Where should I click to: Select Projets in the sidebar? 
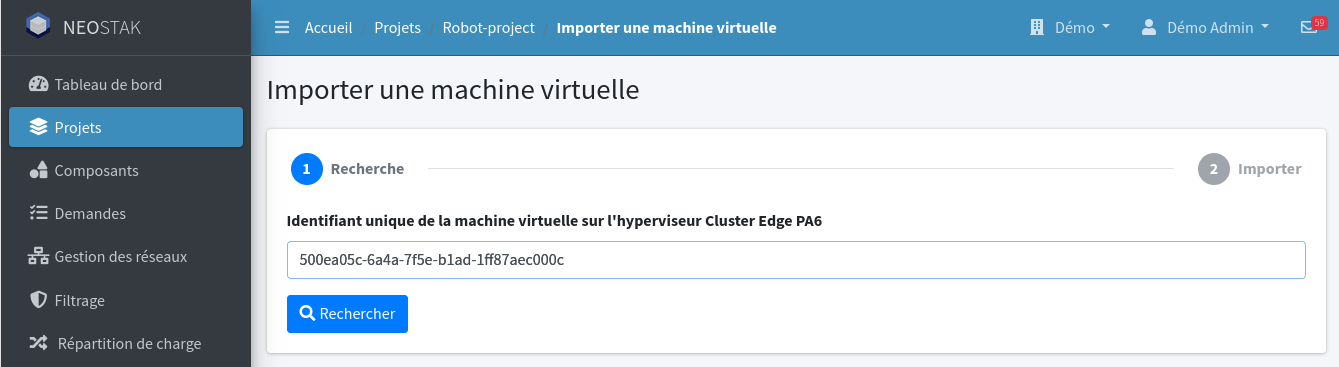pos(126,127)
